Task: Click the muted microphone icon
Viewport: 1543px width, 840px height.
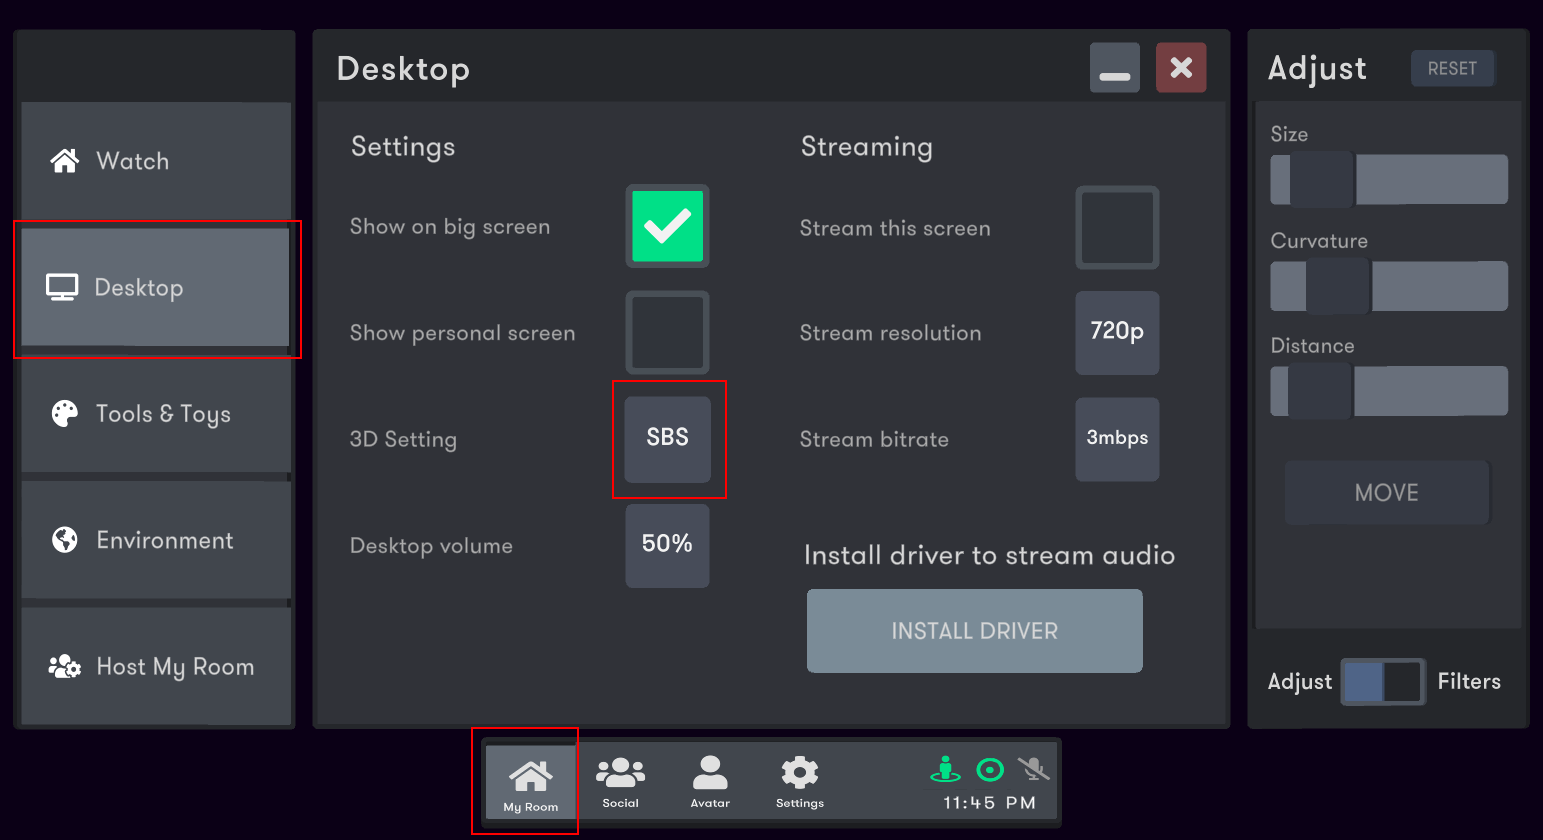Action: 1033,769
